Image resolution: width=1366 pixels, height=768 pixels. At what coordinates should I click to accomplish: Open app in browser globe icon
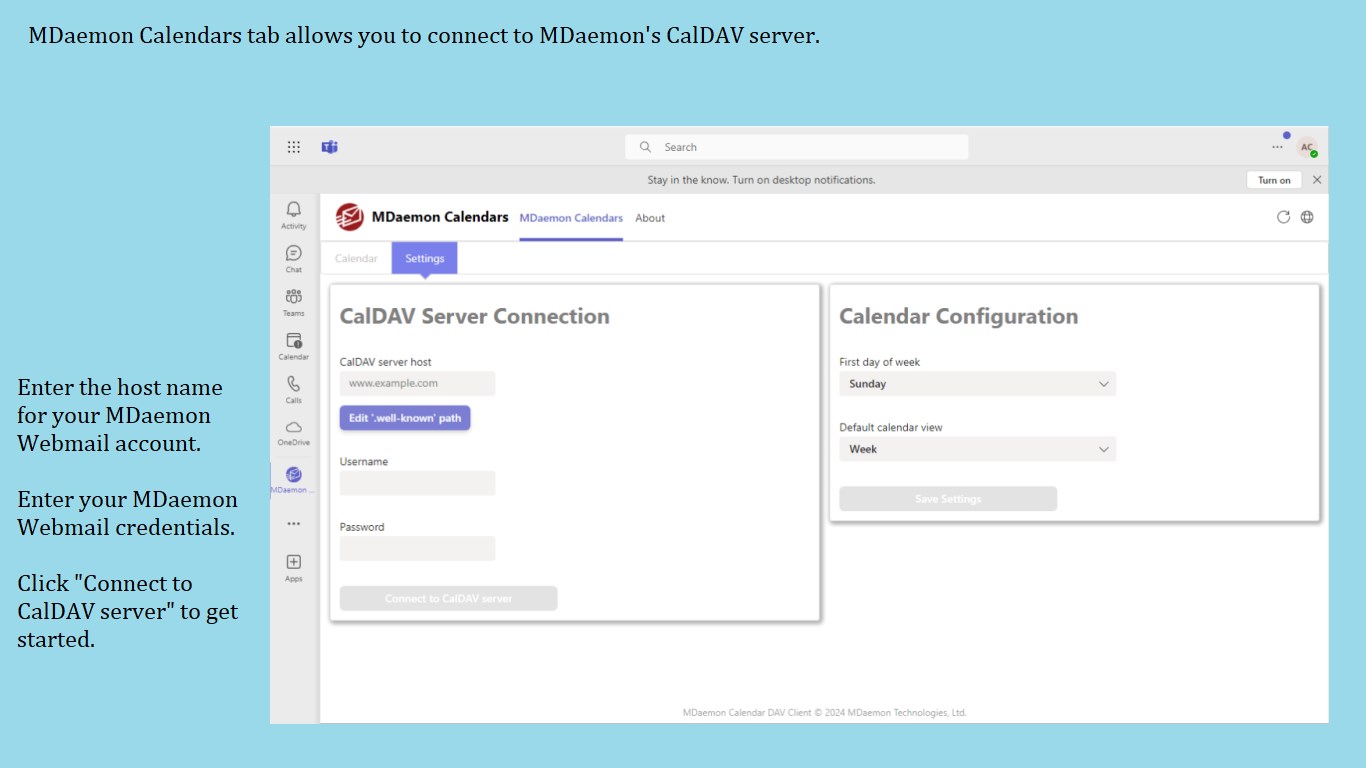[1307, 217]
